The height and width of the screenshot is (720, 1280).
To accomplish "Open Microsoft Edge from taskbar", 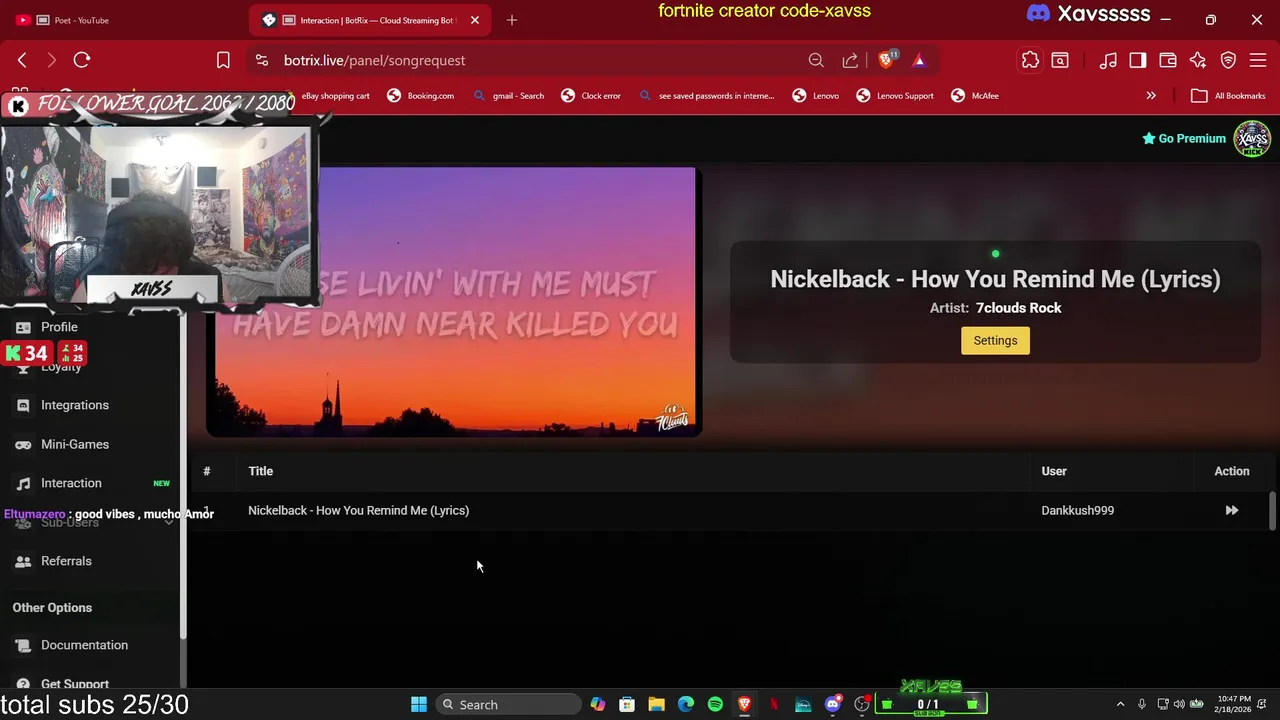I will (x=686, y=704).
